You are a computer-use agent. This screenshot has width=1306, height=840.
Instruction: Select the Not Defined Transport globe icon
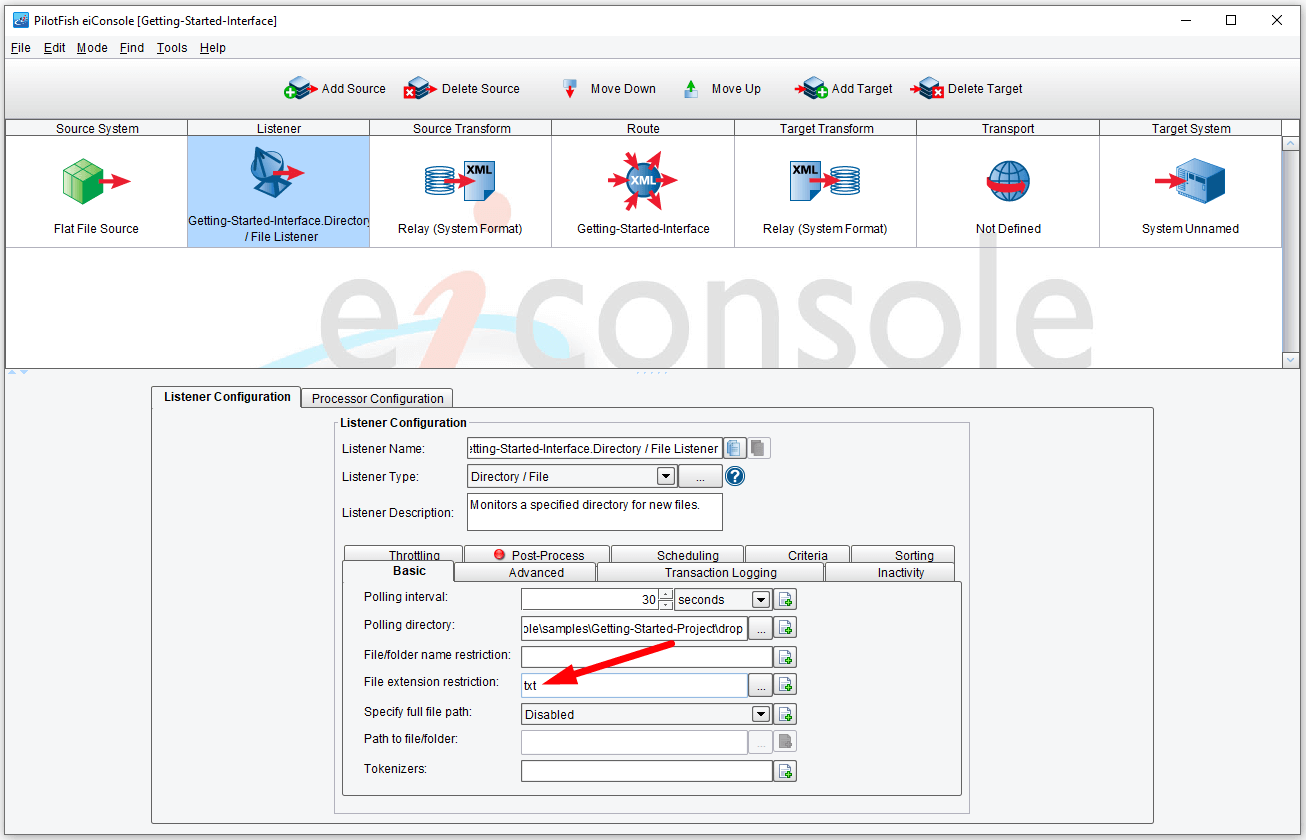coord(1008,181)
